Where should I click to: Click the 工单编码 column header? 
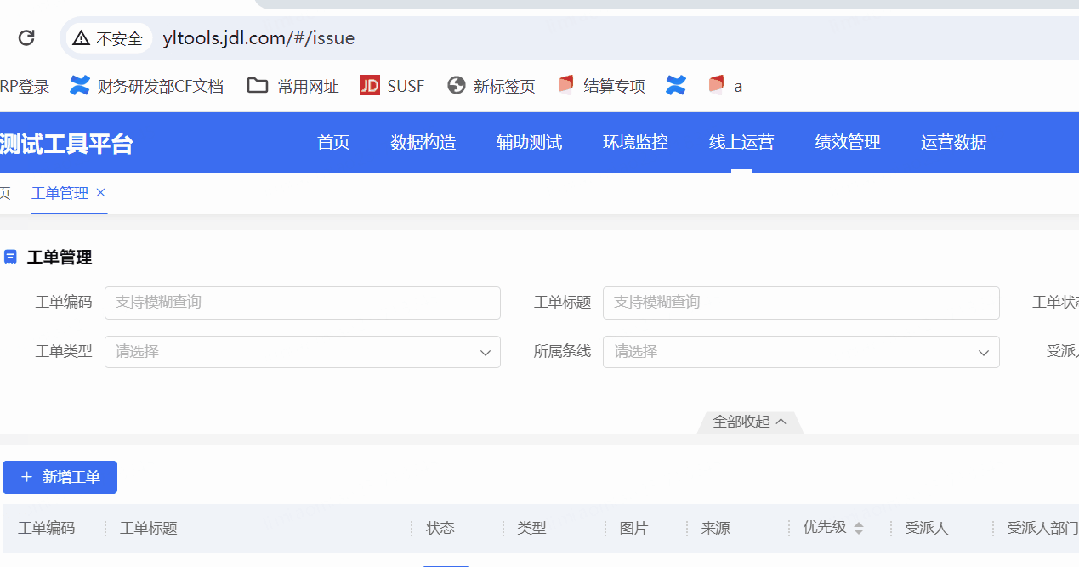coord(46,528)
